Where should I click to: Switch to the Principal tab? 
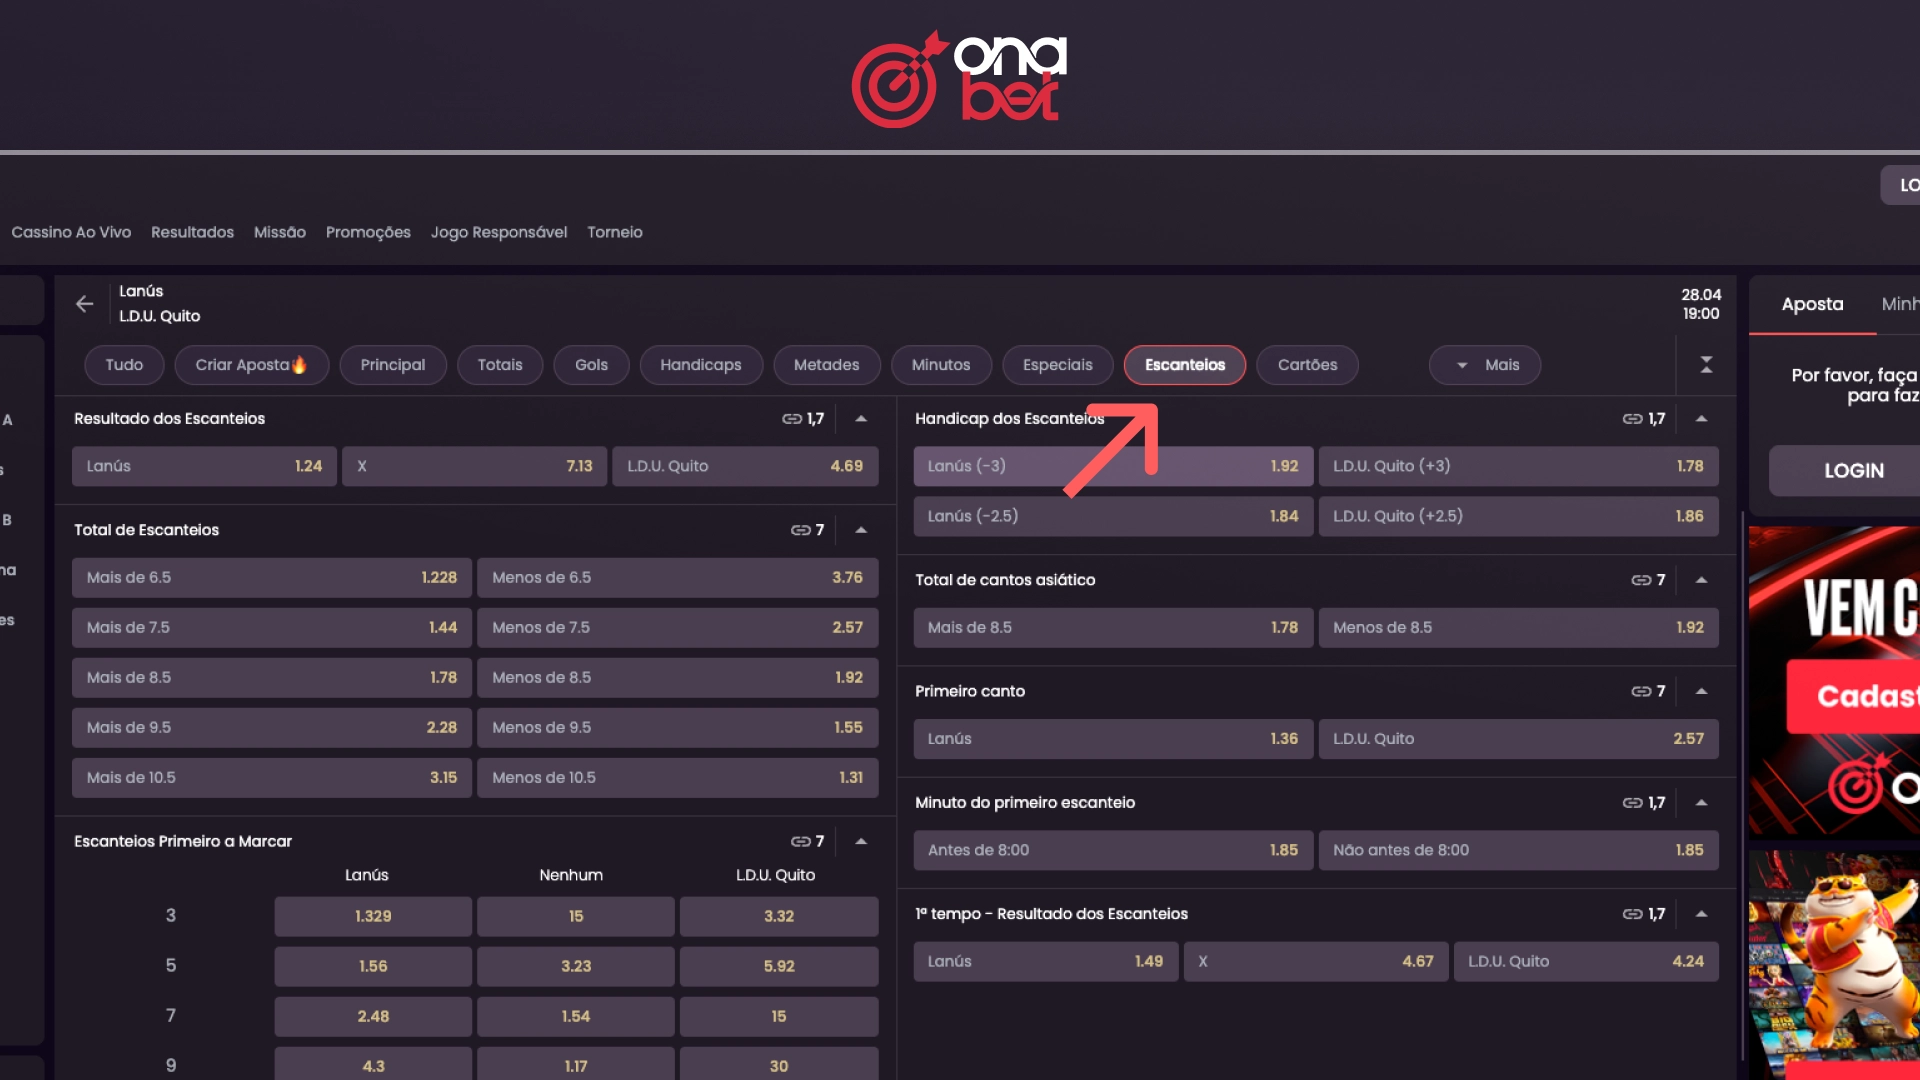point(393,365)
